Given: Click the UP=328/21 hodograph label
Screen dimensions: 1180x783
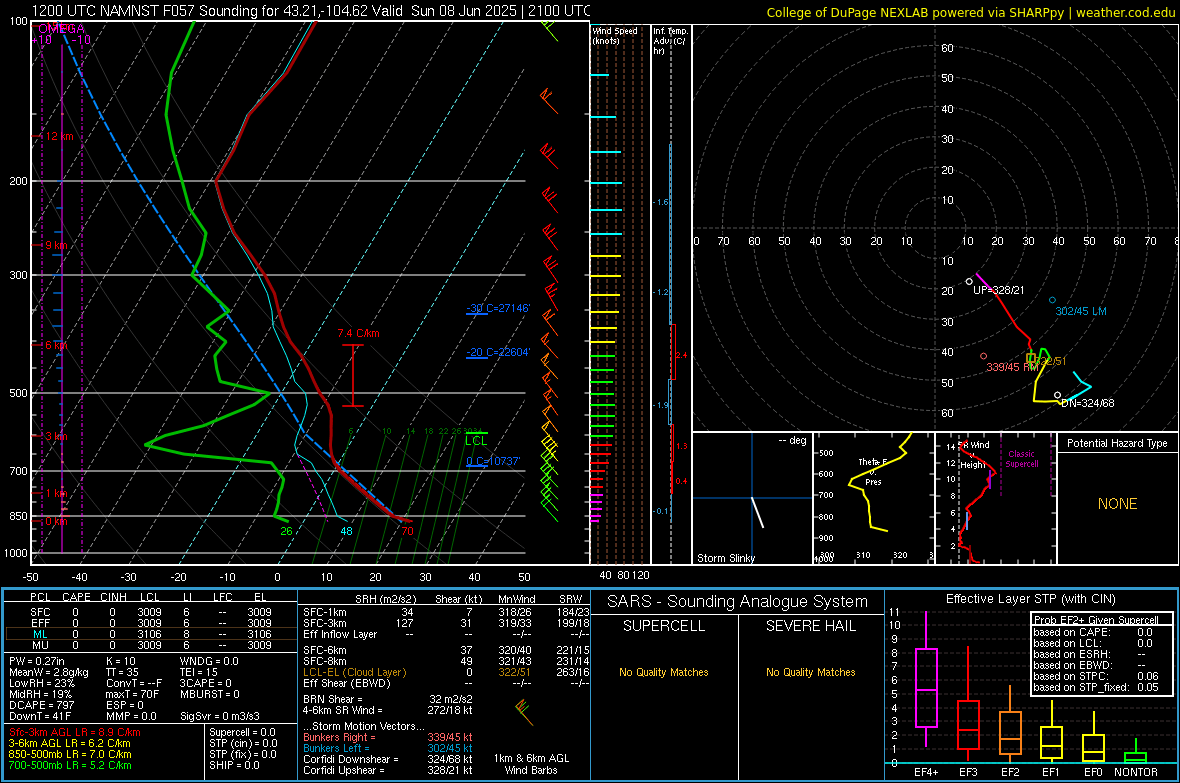Looking at the screenshot, I should 999,290.
